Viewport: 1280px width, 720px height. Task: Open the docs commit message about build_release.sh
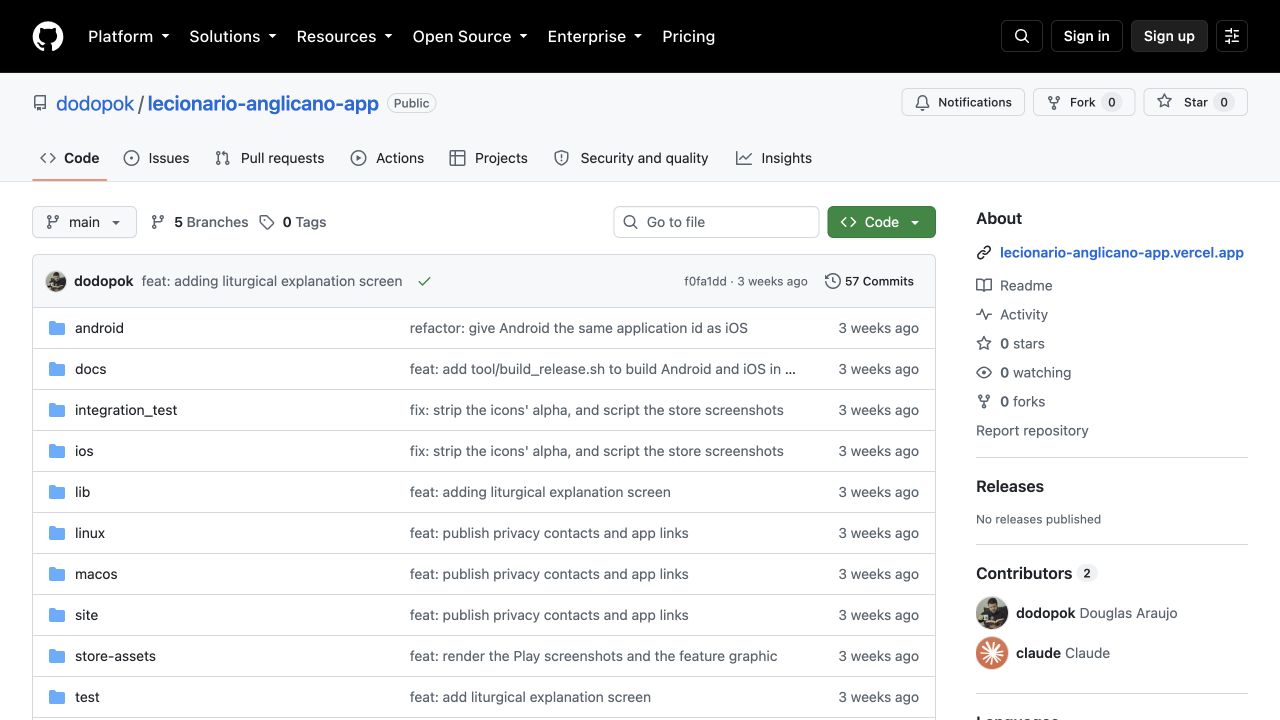[x=603, y=369]
